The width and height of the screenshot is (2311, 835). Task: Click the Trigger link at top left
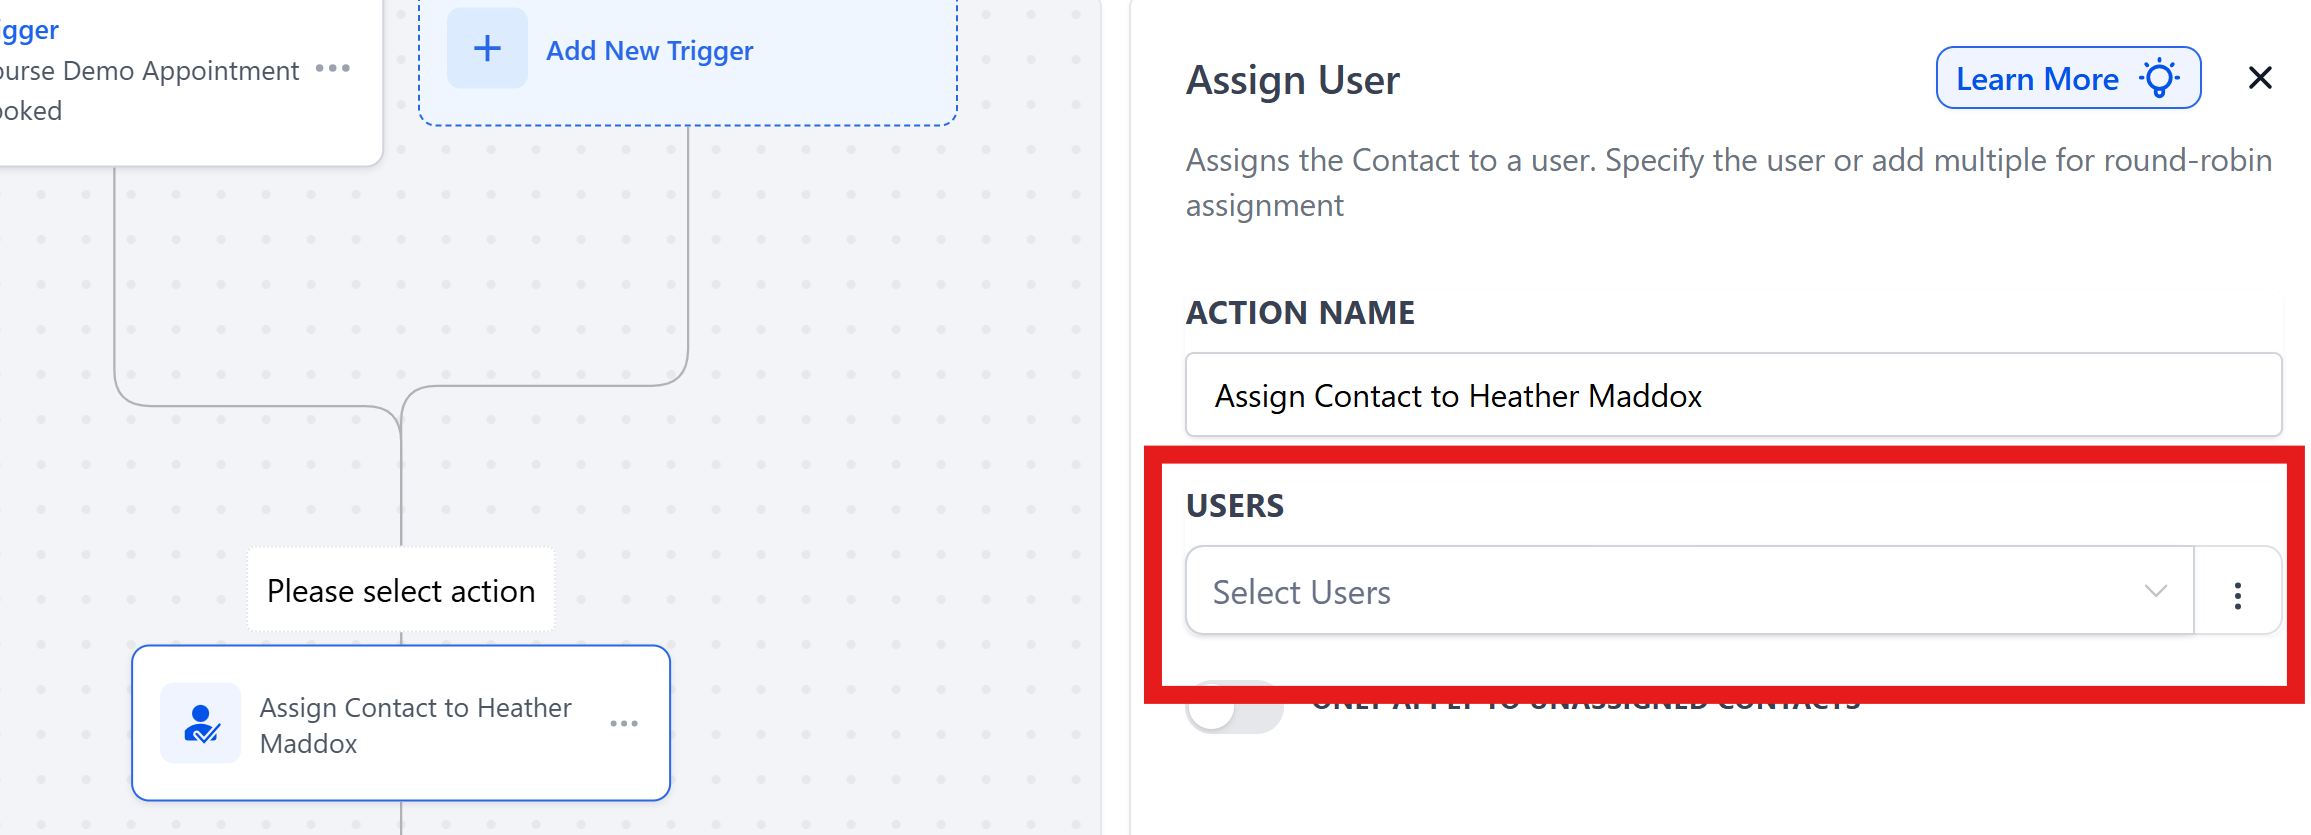(27, 29)
